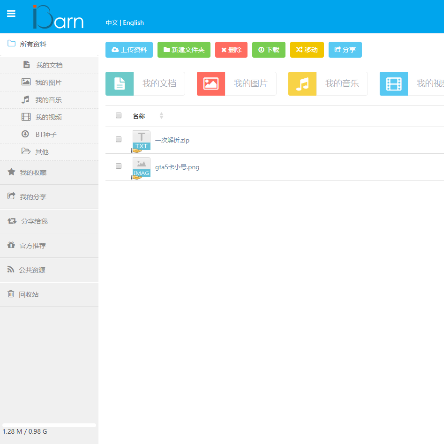Switch language to English
444x444 pixels.
tap(133, 23)
